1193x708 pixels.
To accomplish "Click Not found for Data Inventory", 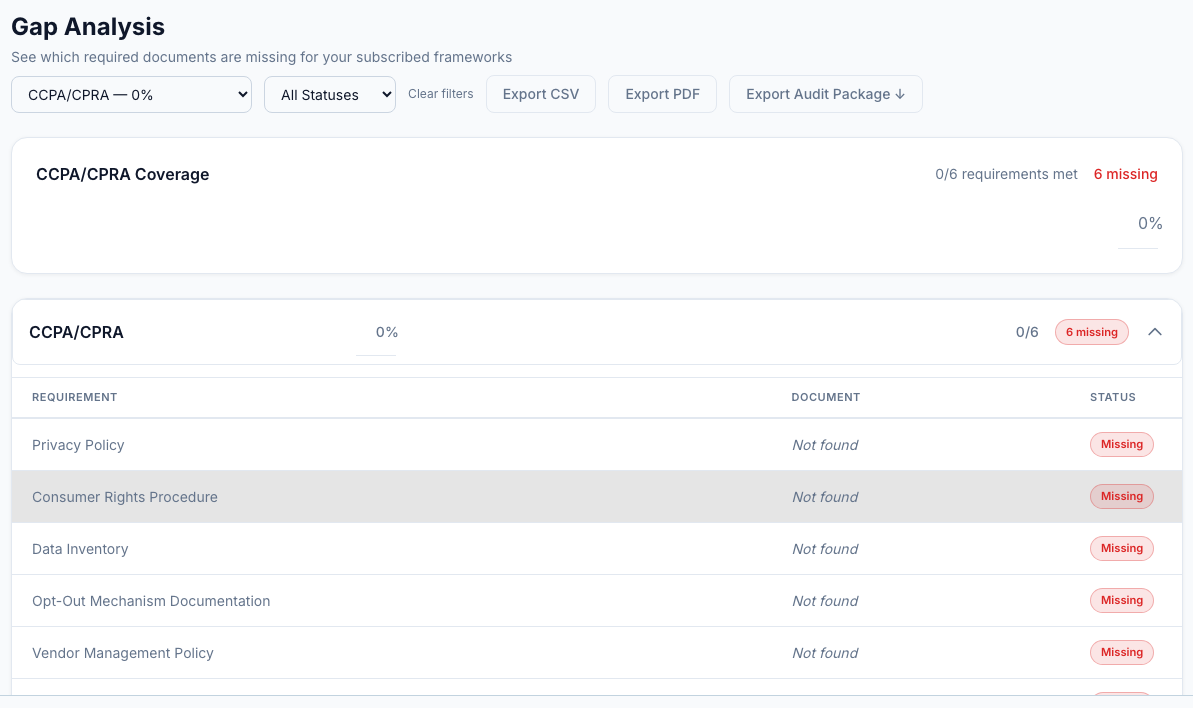I will [825, 549].
